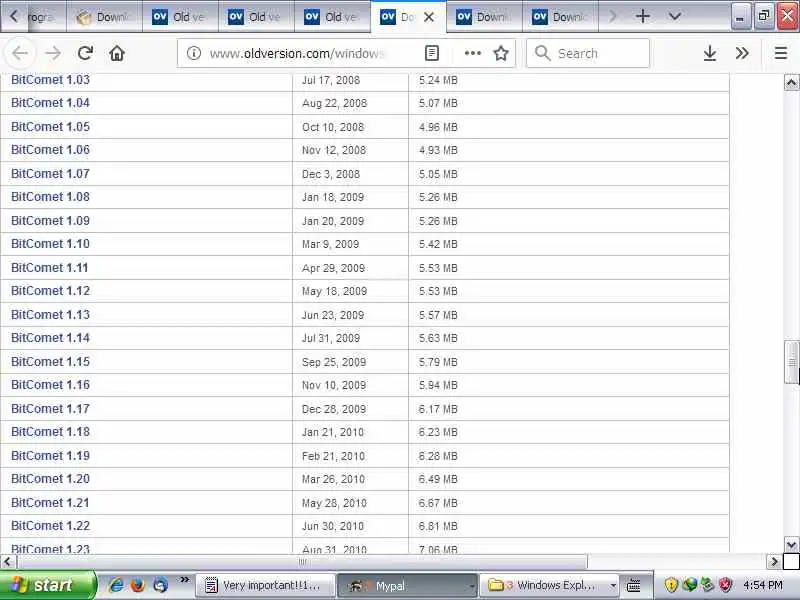The width and height of the screenshot is (800, 600).
Task: Open on-screen keyboard taskbar icon
Action: pos(633,585)
